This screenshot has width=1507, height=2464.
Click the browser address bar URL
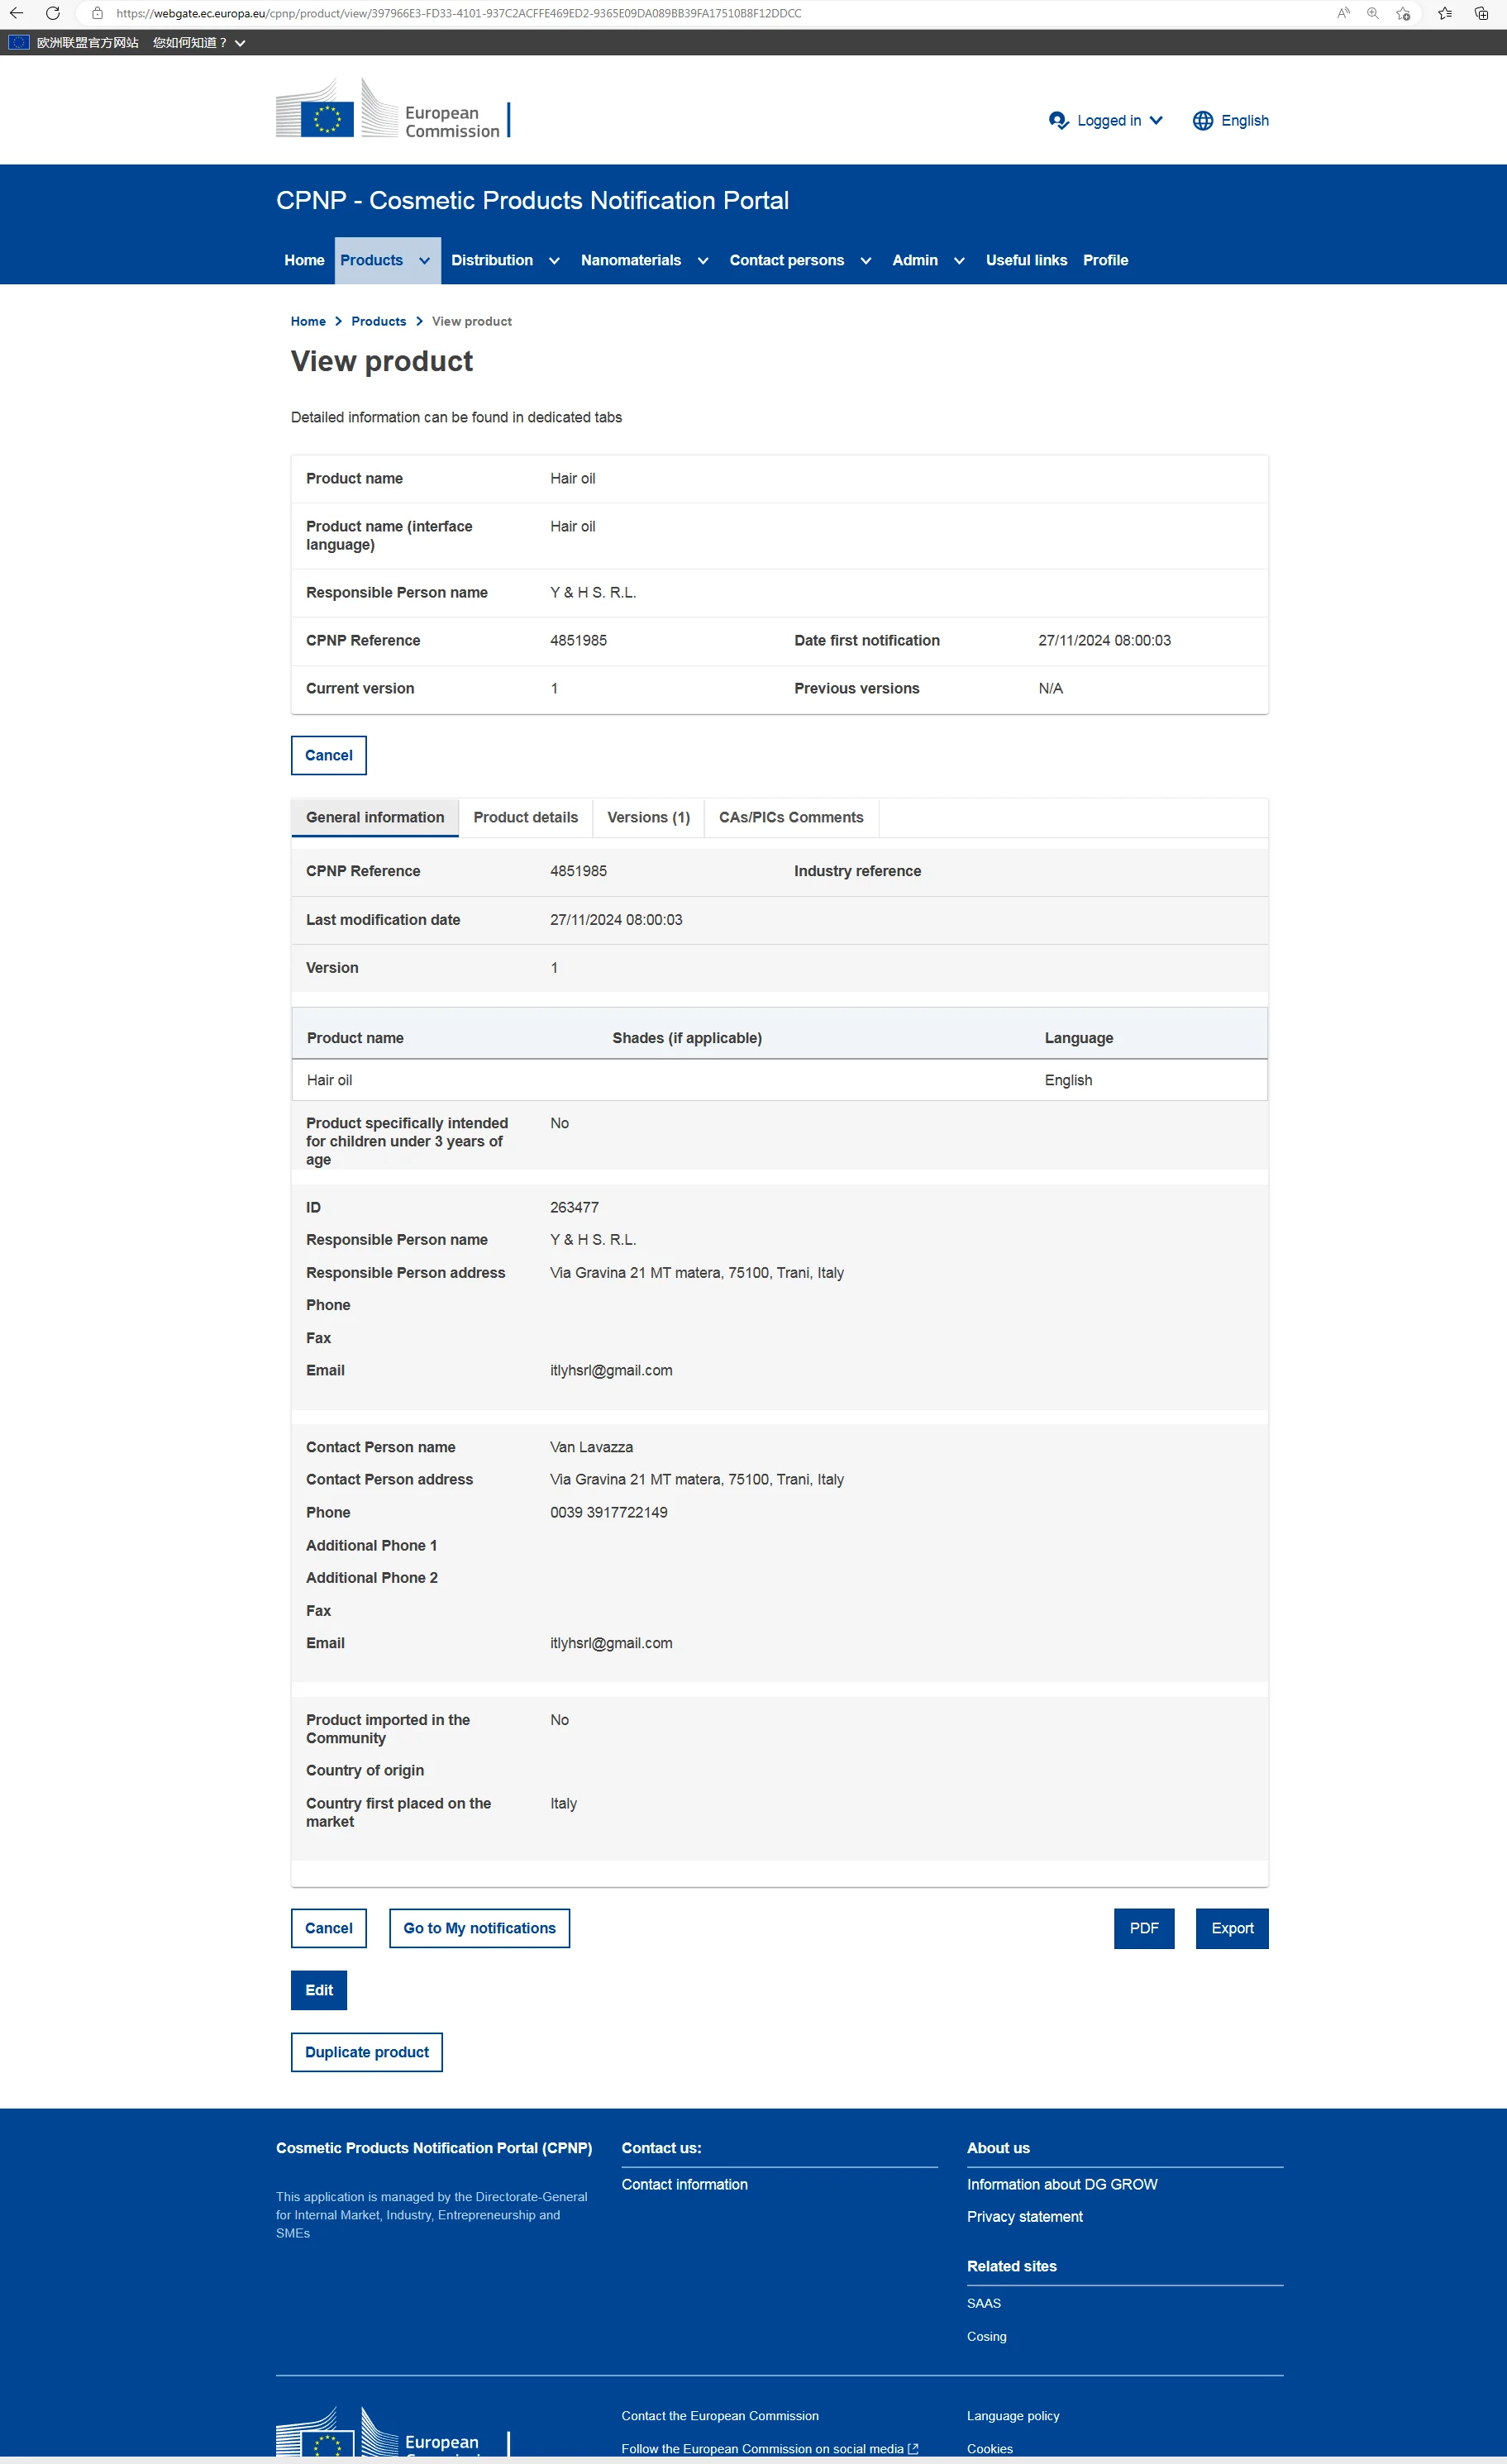coord(459,13)
